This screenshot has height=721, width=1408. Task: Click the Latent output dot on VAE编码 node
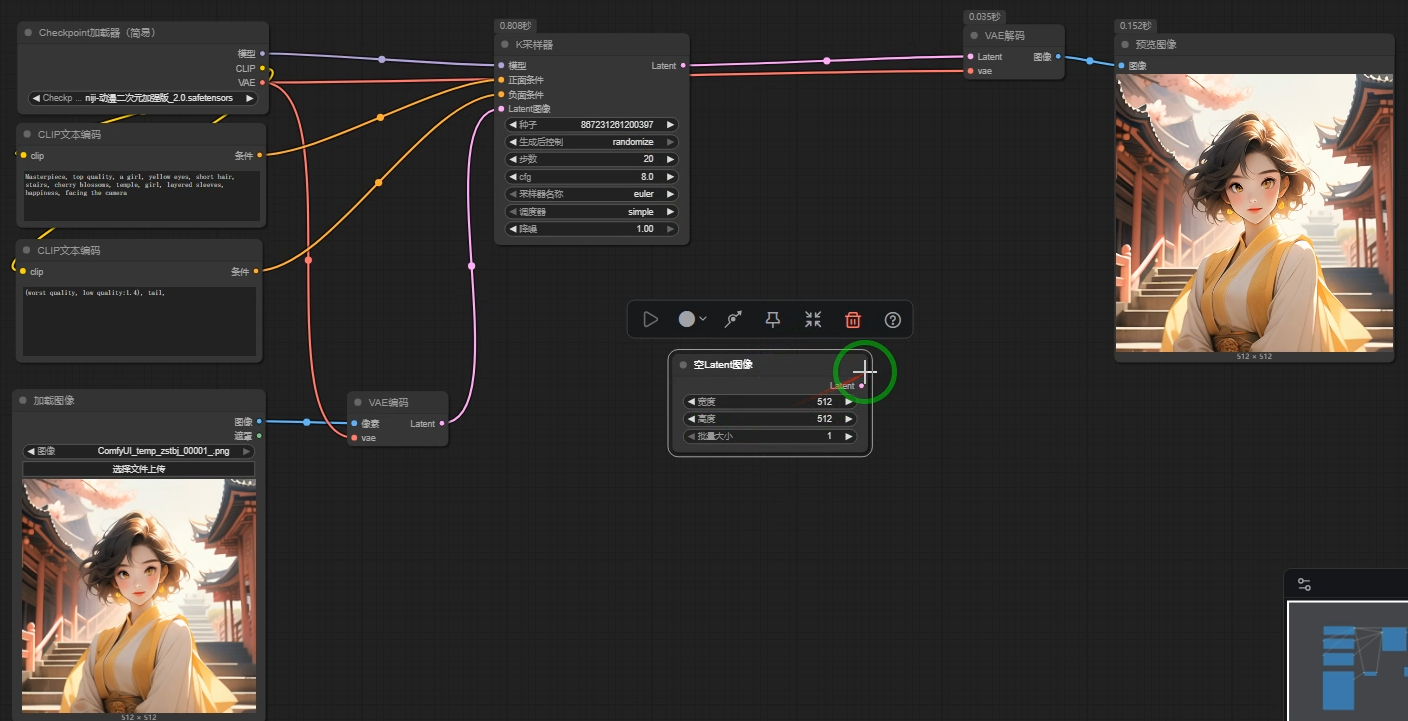442,423
